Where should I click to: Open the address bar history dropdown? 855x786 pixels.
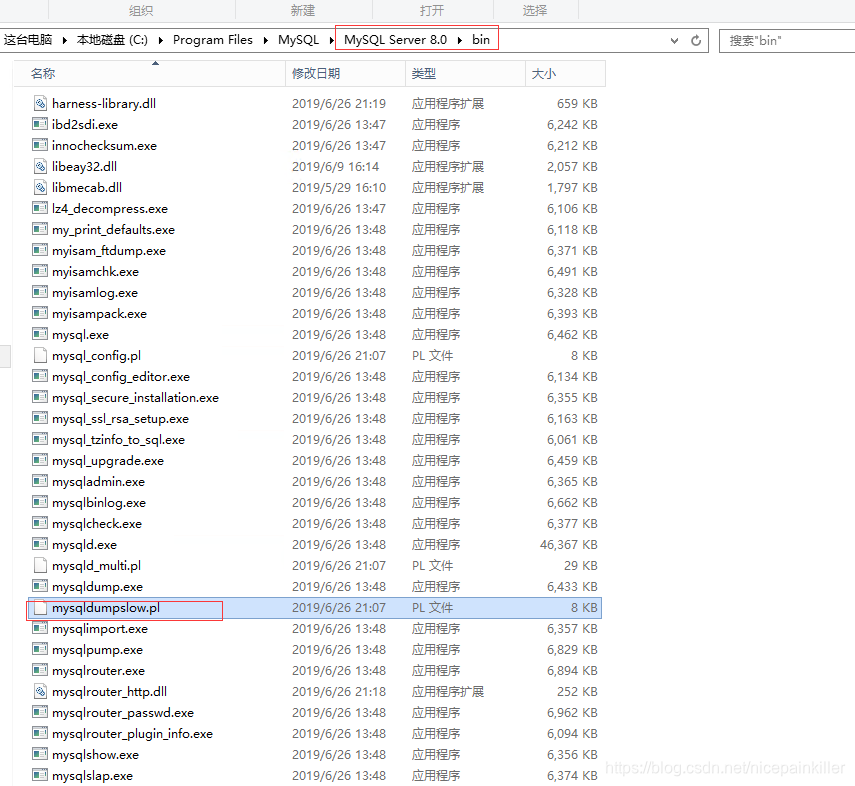(x=675, y=40)
